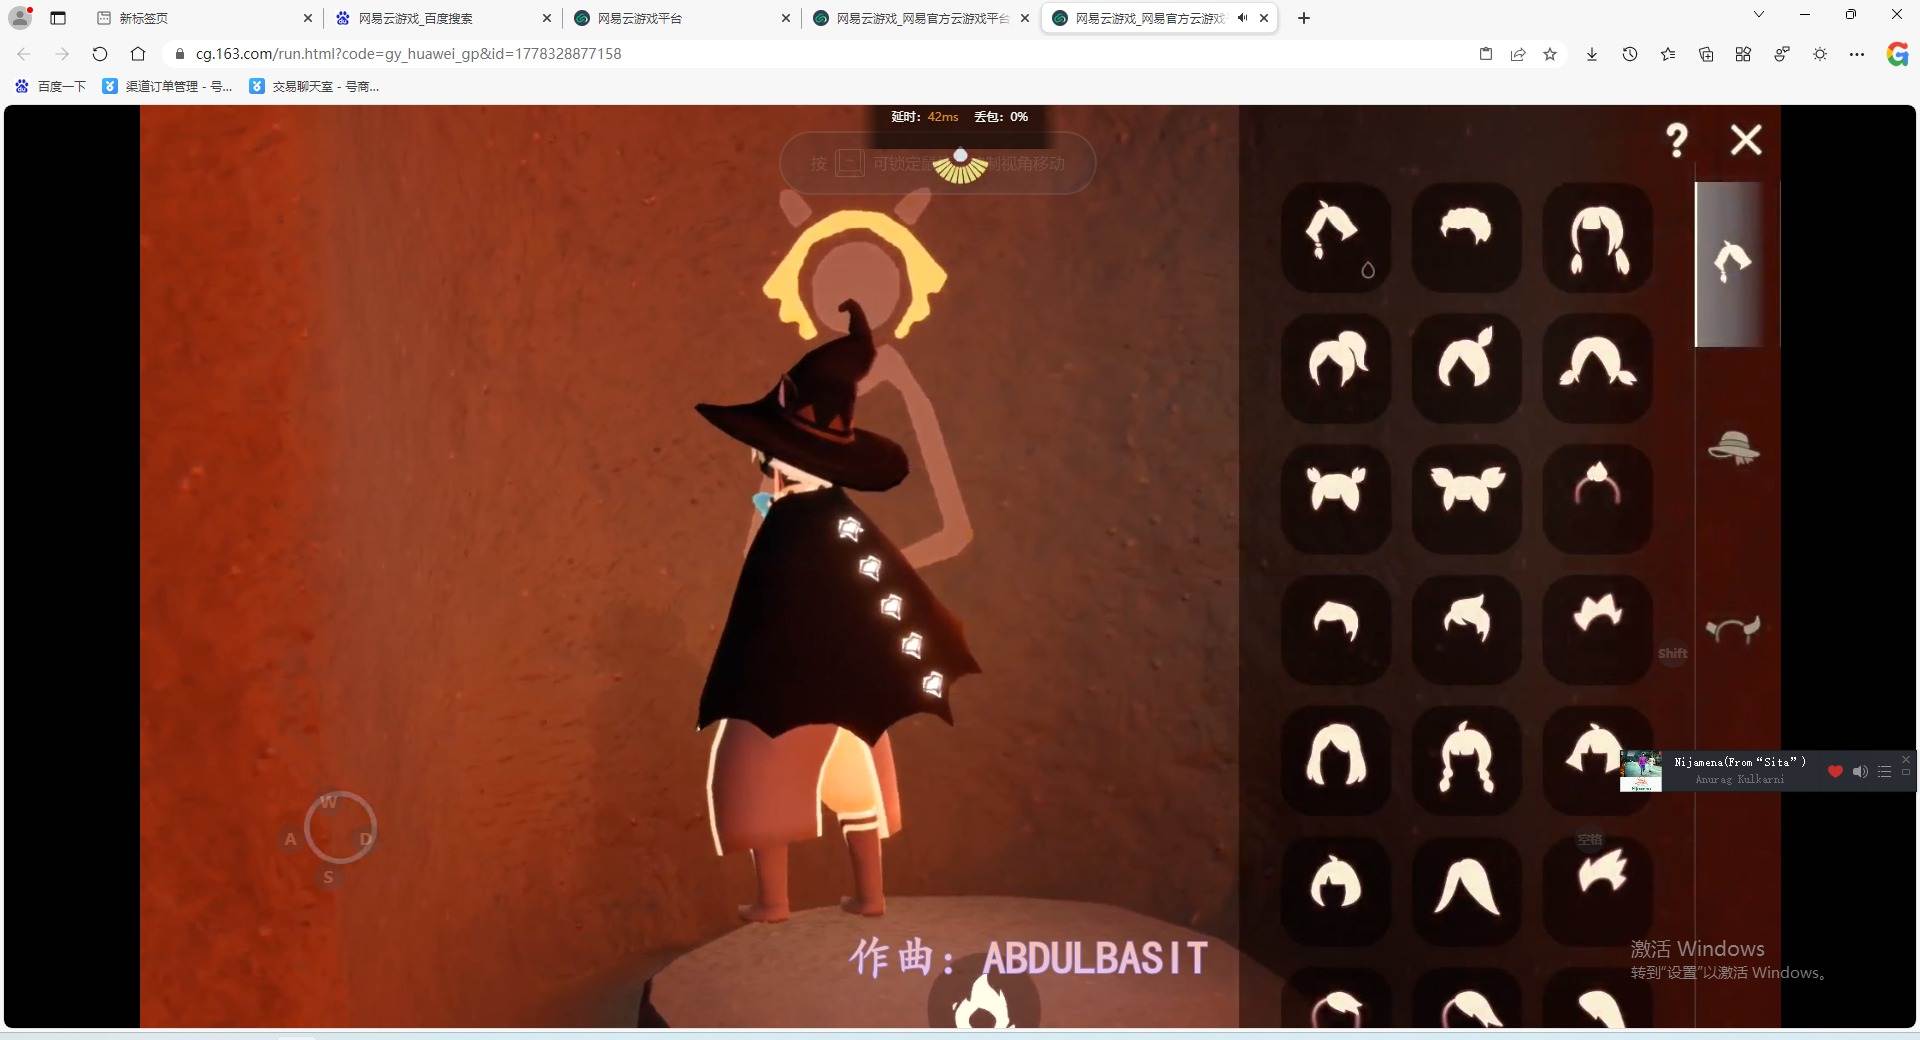The image size is (1920, 1040).
Task: Open the profile feedback toolbar icon
Action: tap(1782, 54)
